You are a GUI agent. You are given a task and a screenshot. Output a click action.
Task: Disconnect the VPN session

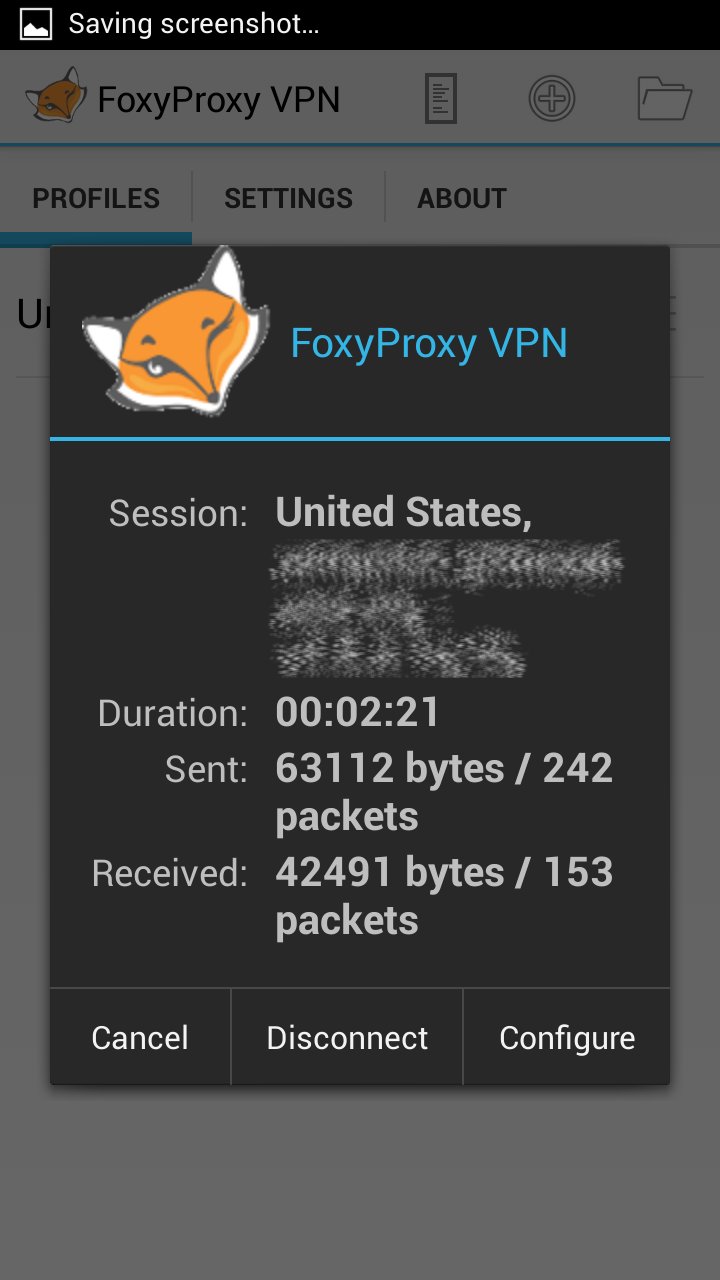click(x=347, y=1038)
